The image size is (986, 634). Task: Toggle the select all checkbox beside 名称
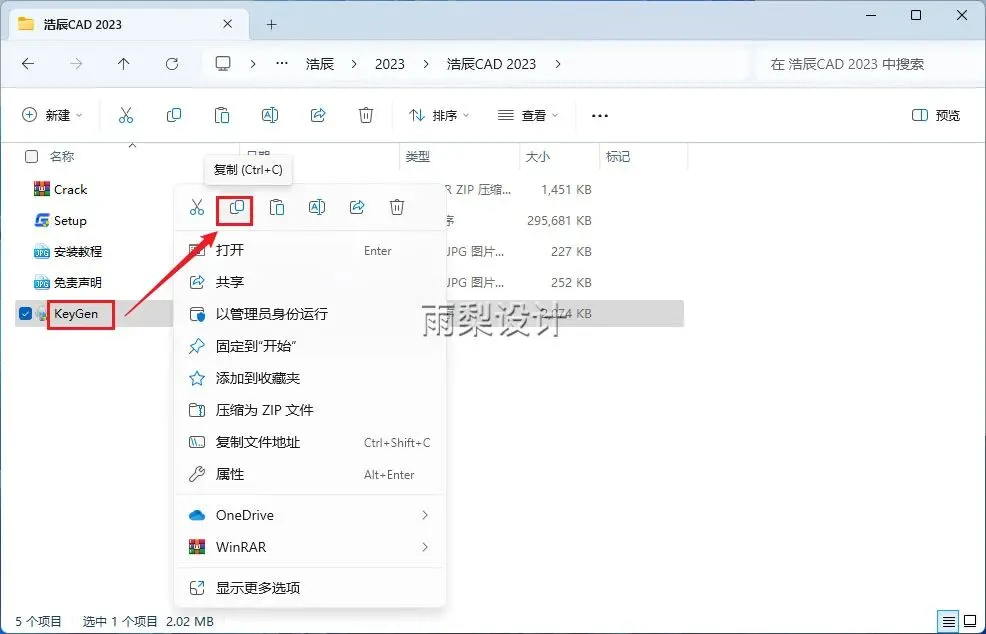pyautogui.click(x=31, y=157)
